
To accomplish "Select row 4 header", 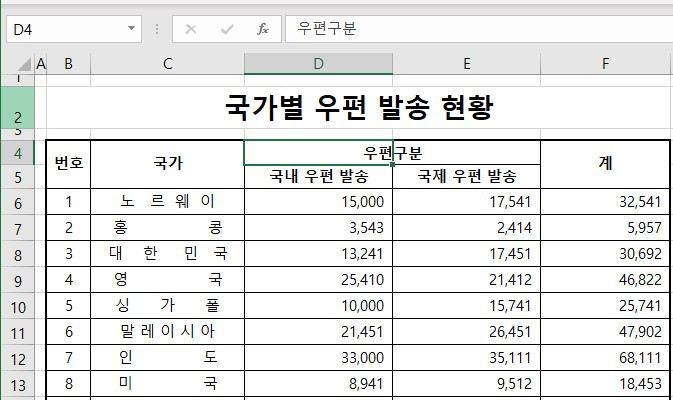I will [x=18, y=153].
